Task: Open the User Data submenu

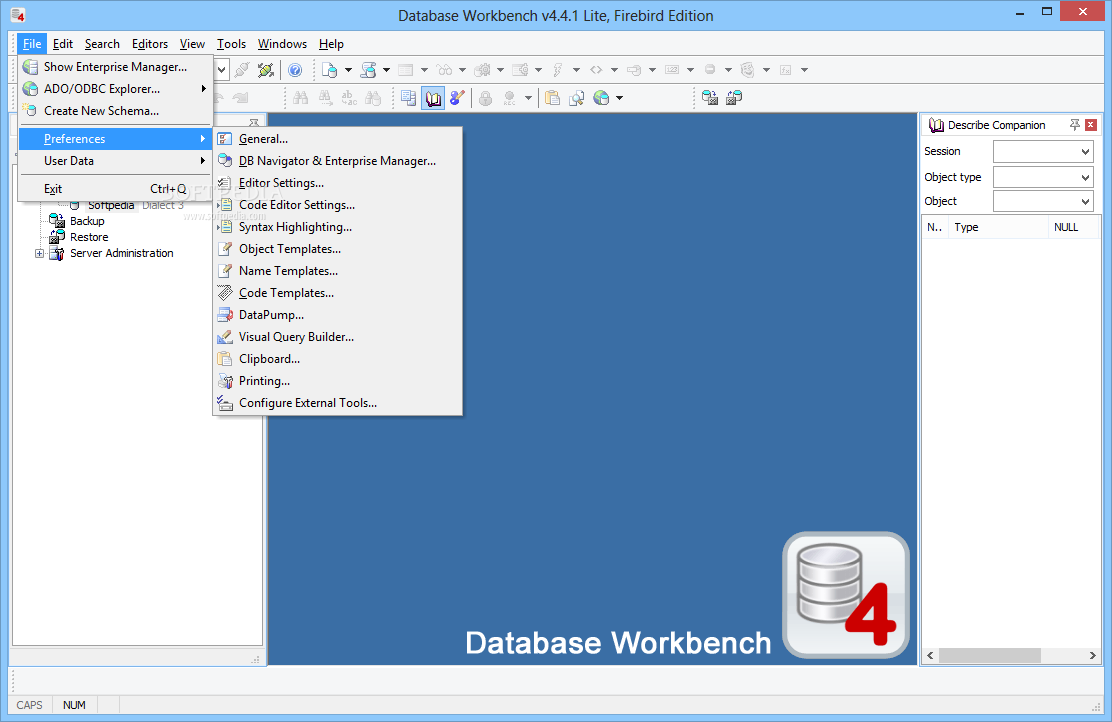Action: click(115, 161)
